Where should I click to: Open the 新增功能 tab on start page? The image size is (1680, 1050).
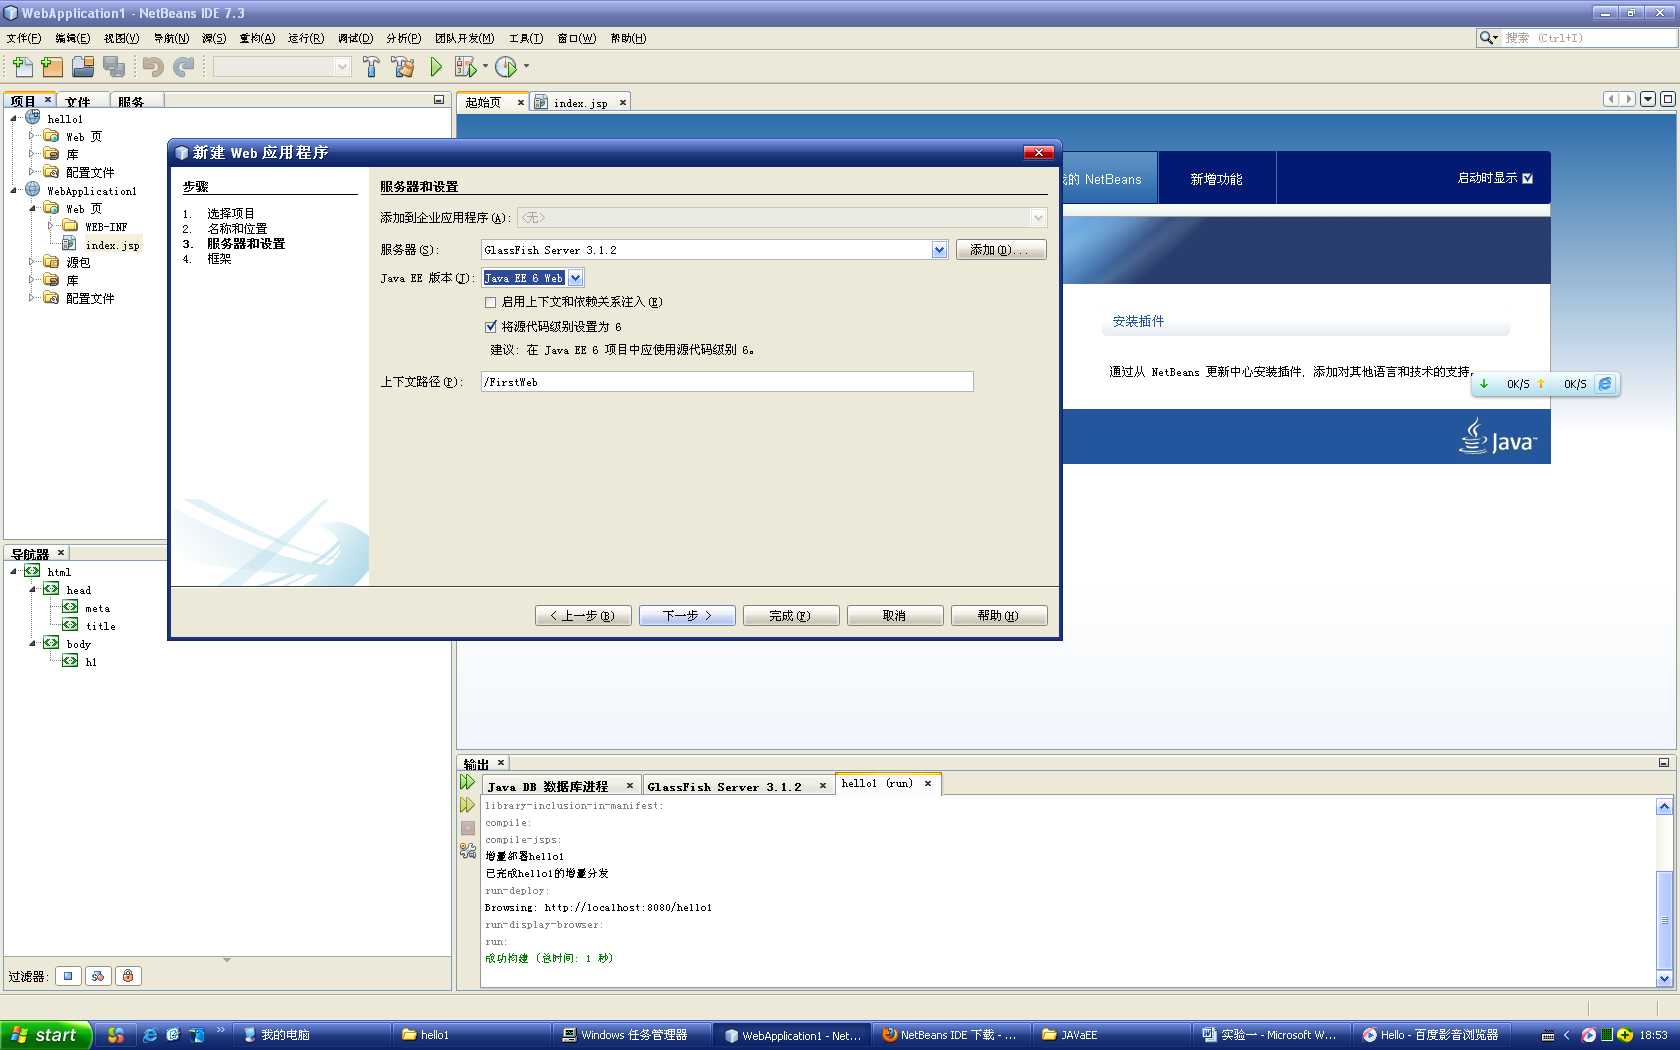[x=1216, y=179]
